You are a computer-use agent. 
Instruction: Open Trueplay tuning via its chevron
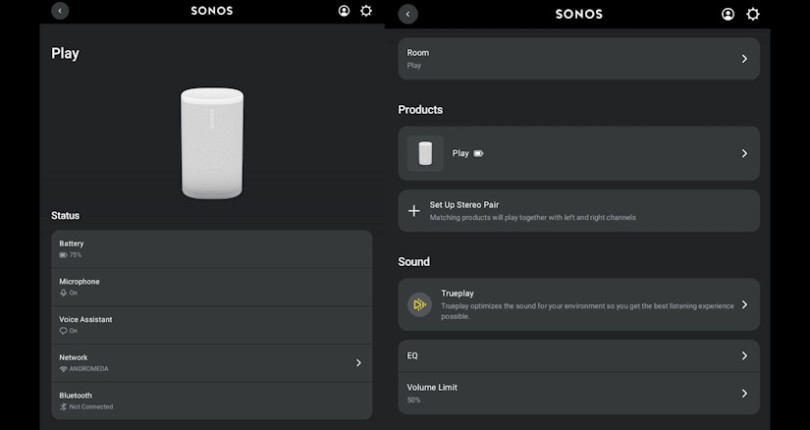click(x=744, y=304)
